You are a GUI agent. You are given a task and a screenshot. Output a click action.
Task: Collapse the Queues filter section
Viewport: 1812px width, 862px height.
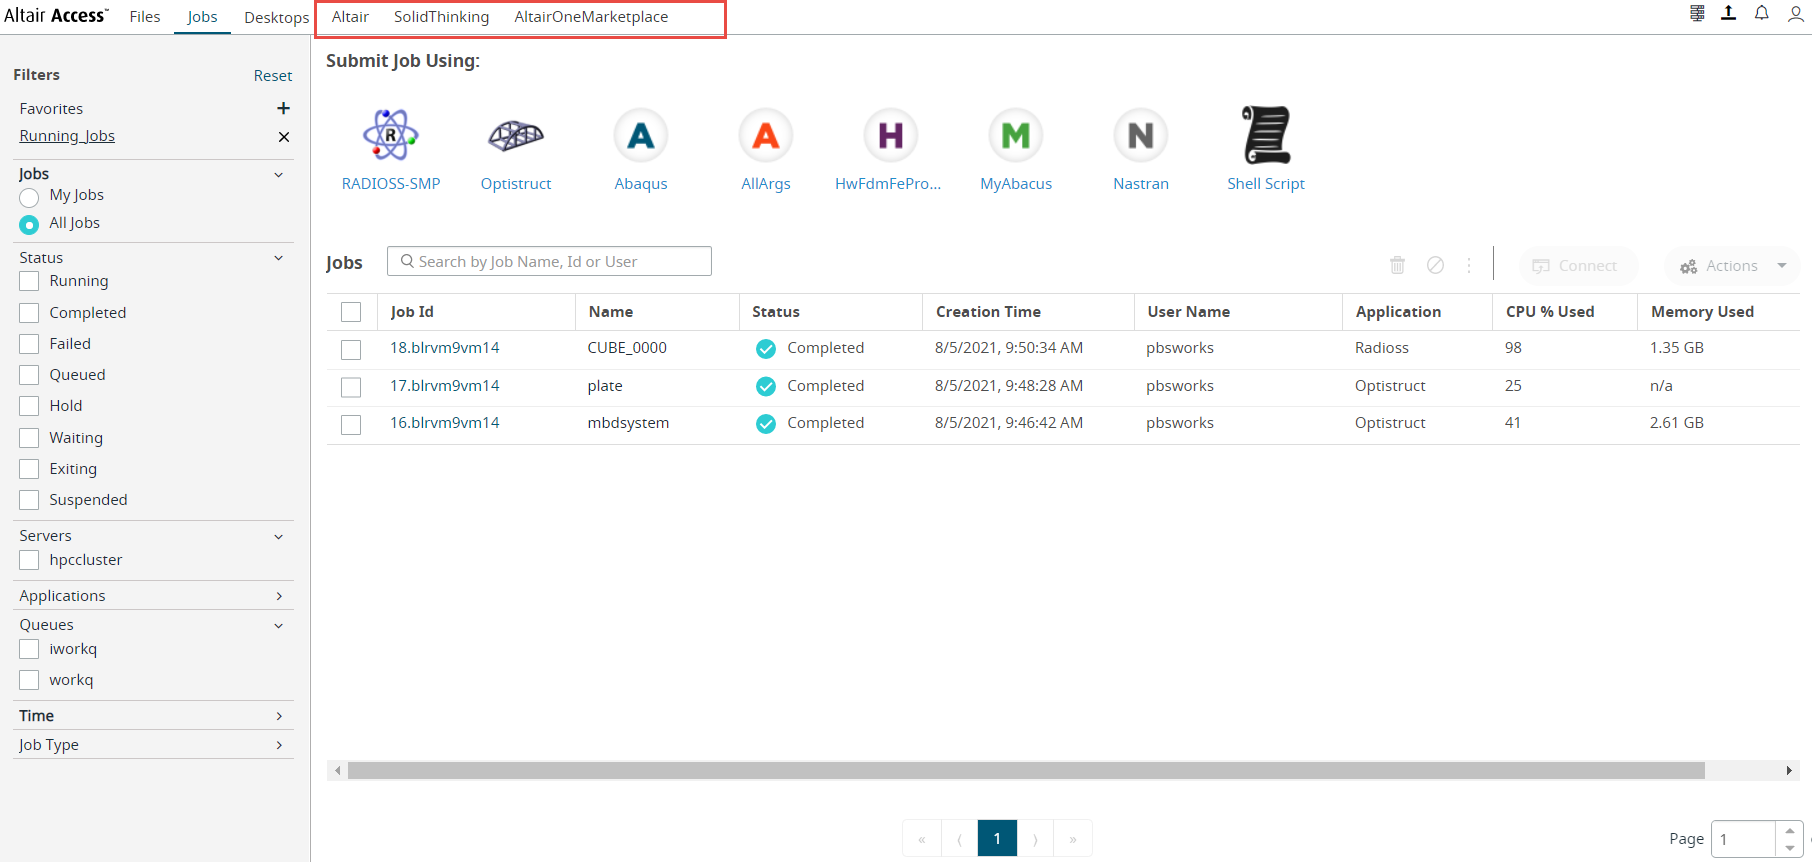click(279, 626)
